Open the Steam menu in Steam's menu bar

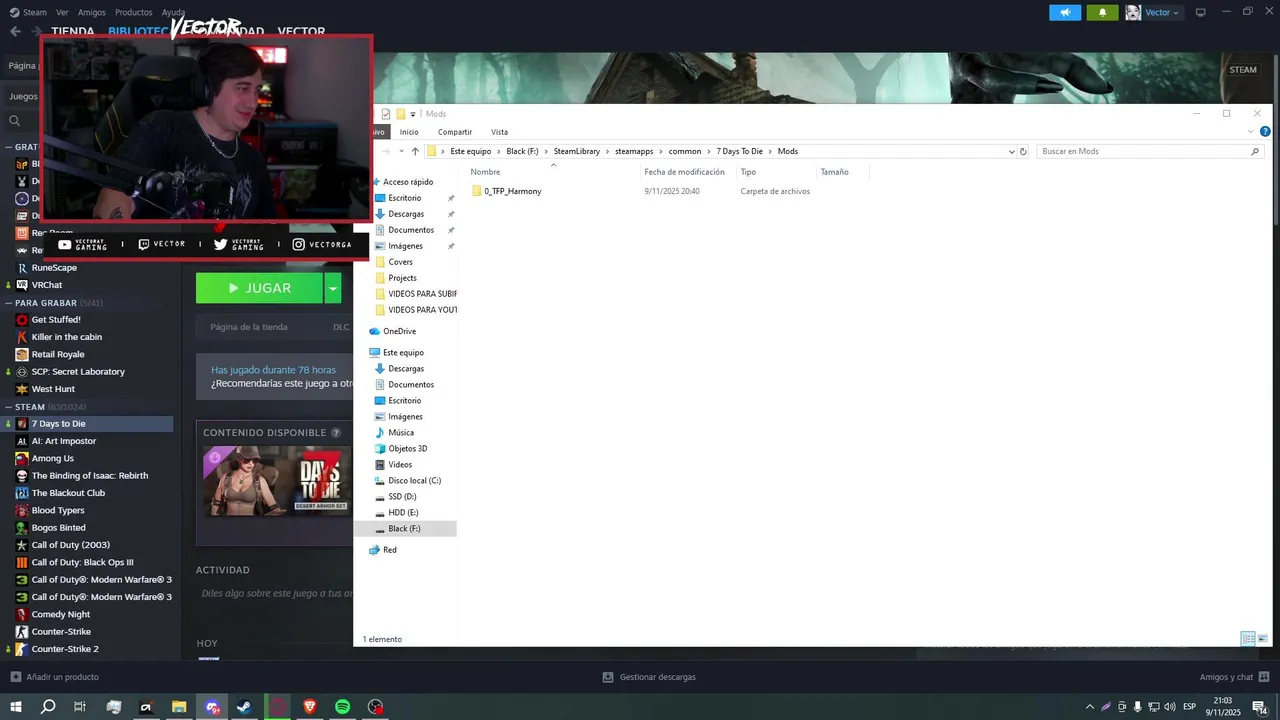pos(29,12)
